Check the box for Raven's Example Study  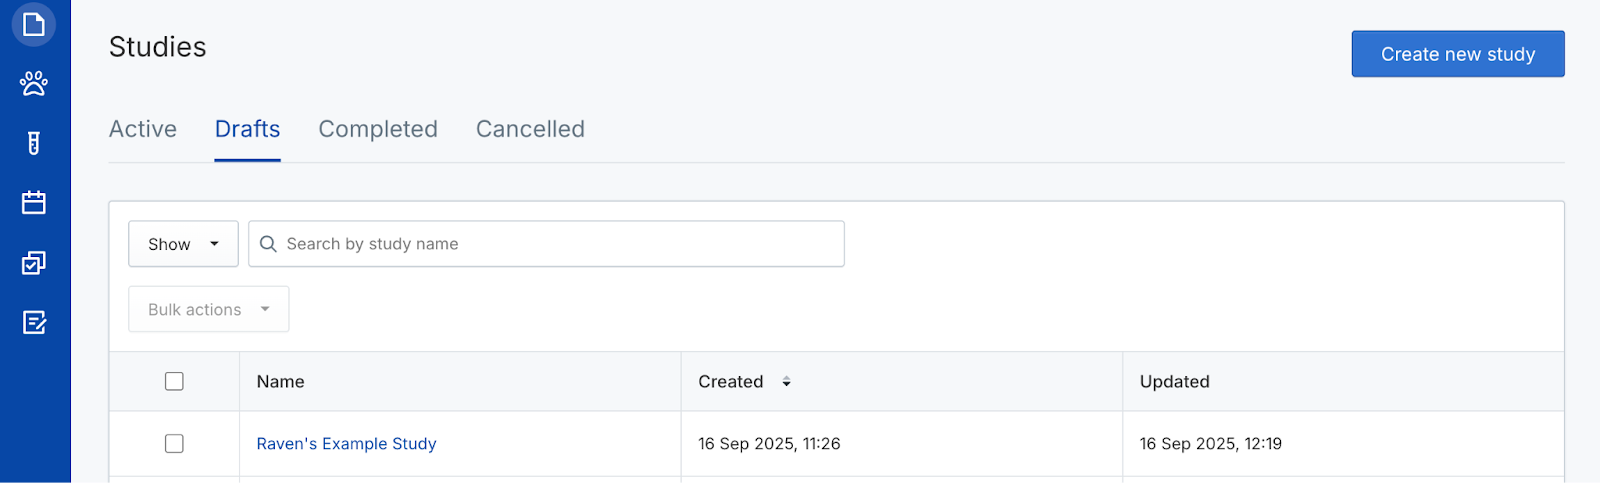(x=174, y=443)
